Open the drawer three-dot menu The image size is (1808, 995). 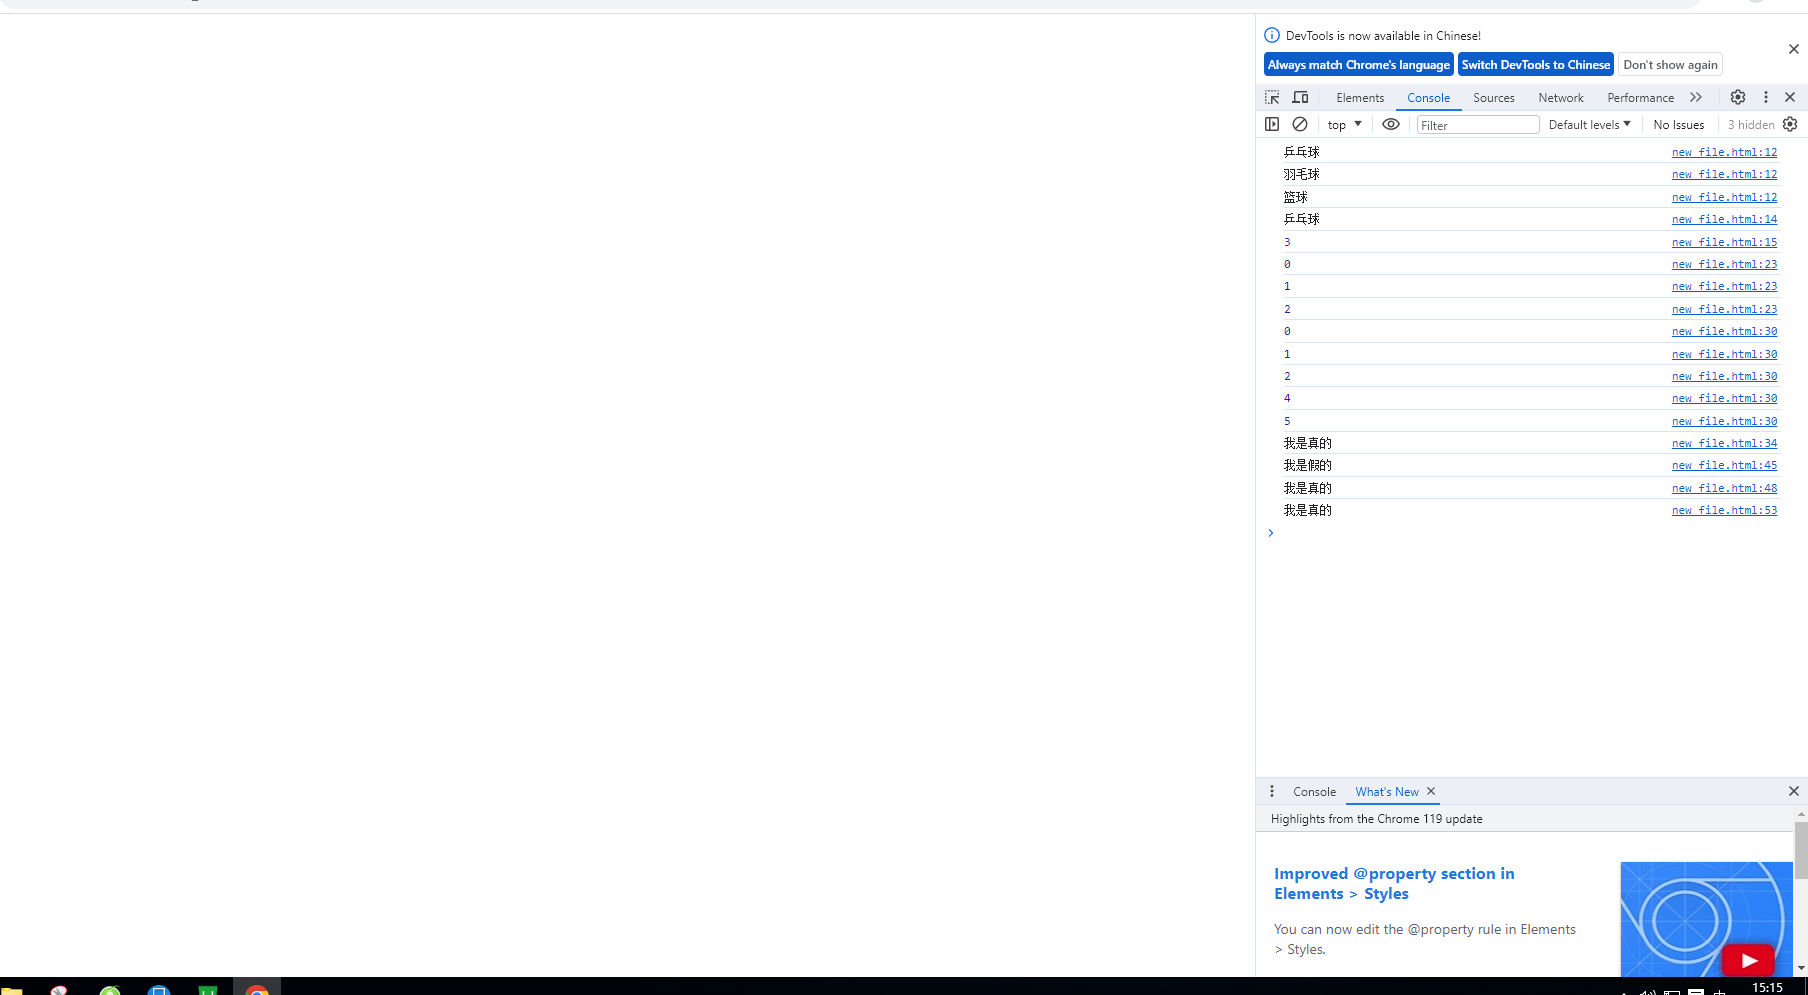click(x=1272, y=791)
